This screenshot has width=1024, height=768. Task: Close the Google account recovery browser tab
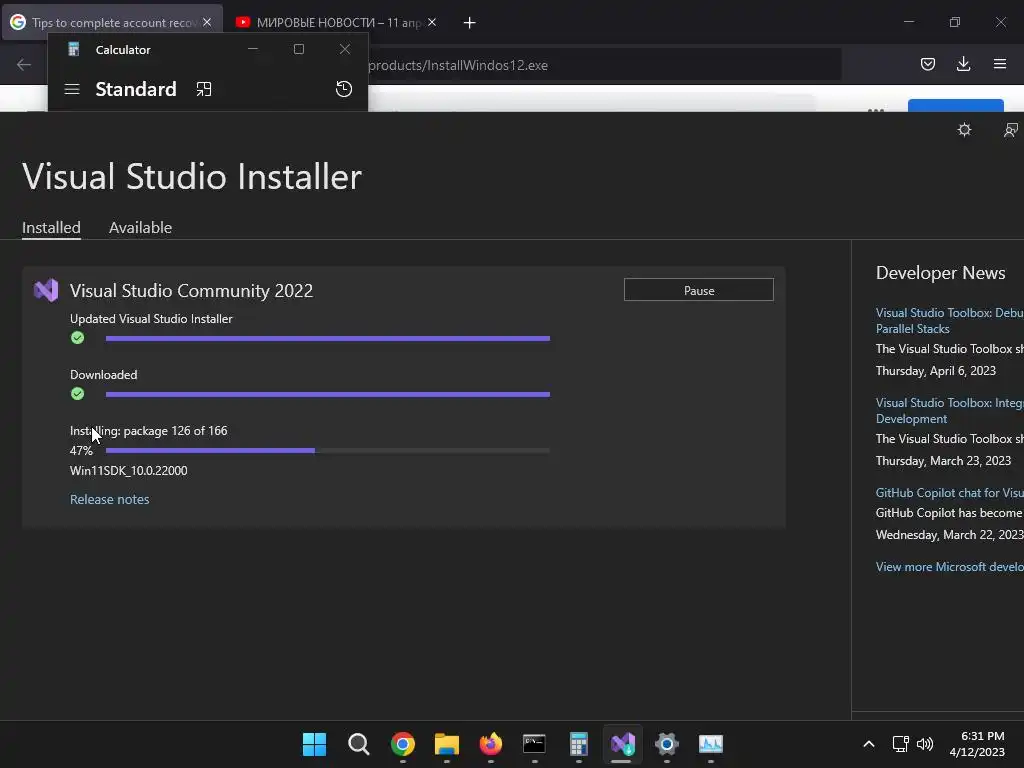pyautogui.click(x=207, y=22)
